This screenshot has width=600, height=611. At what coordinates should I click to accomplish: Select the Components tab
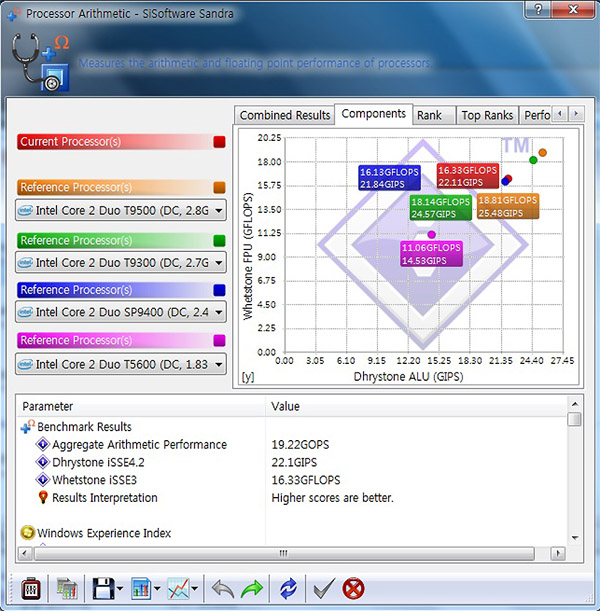[x=373, y=114]
